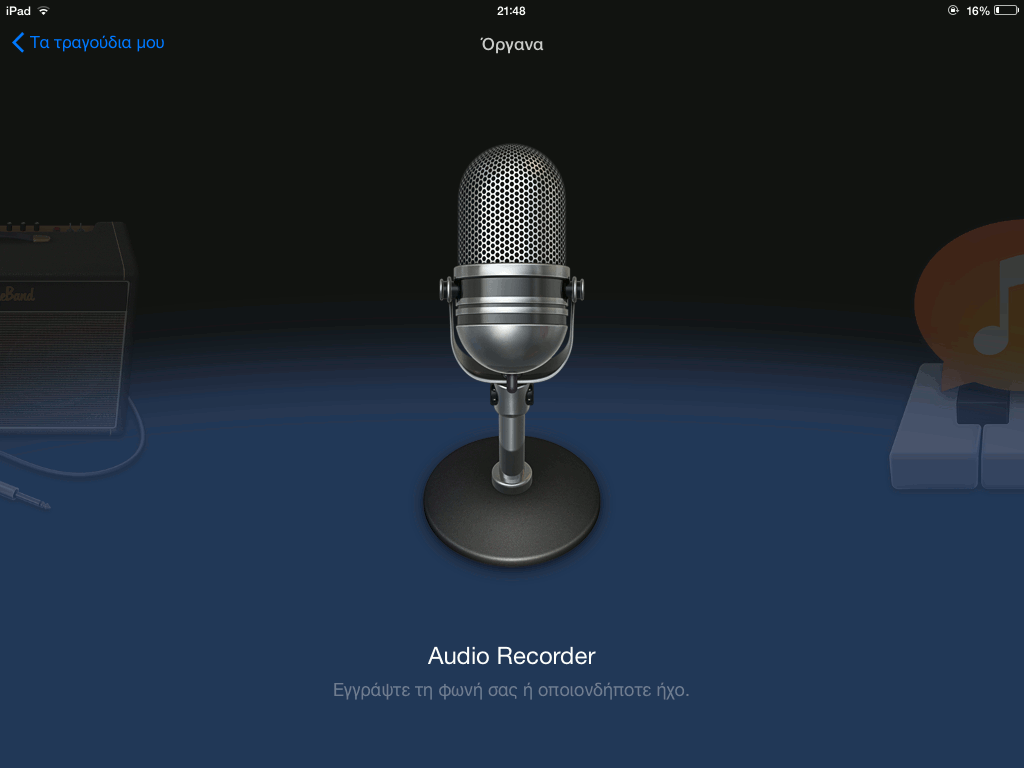The image size is (1024, 768).
Task: Tap the 21:48 clock in status bar
Action: (511, 11)
